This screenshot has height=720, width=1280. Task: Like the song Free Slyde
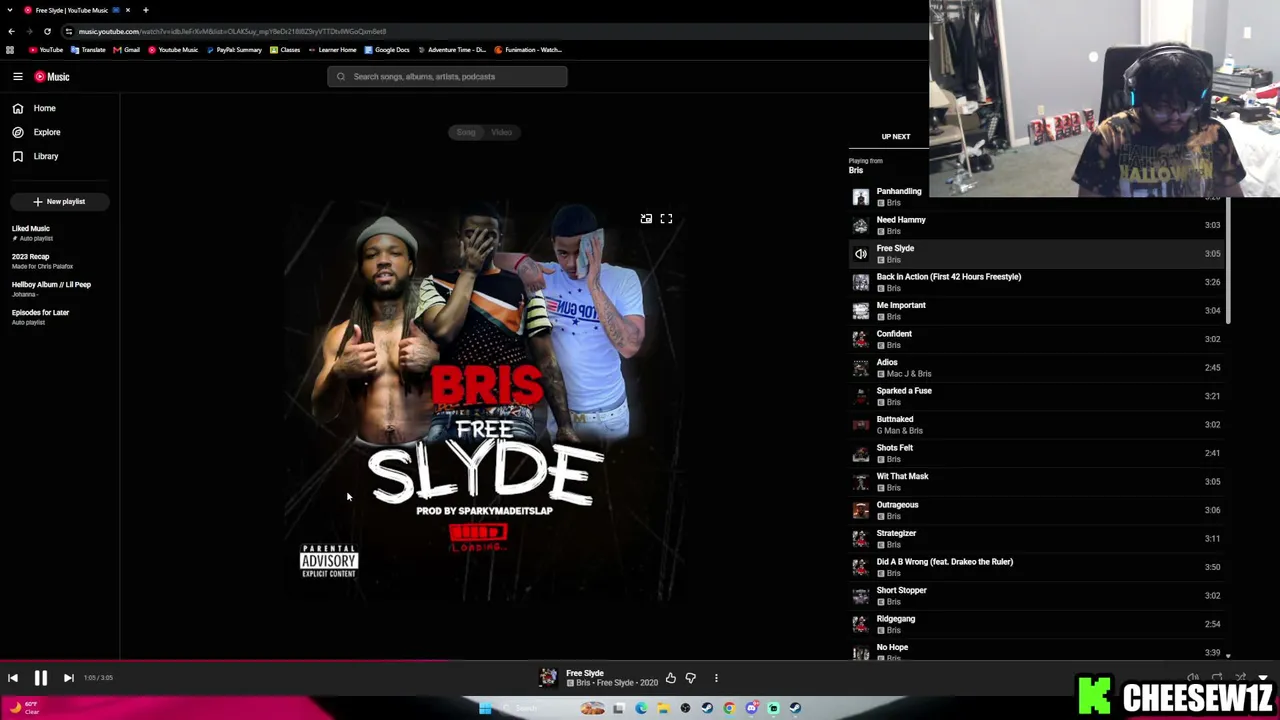click(x=670, y=678)
